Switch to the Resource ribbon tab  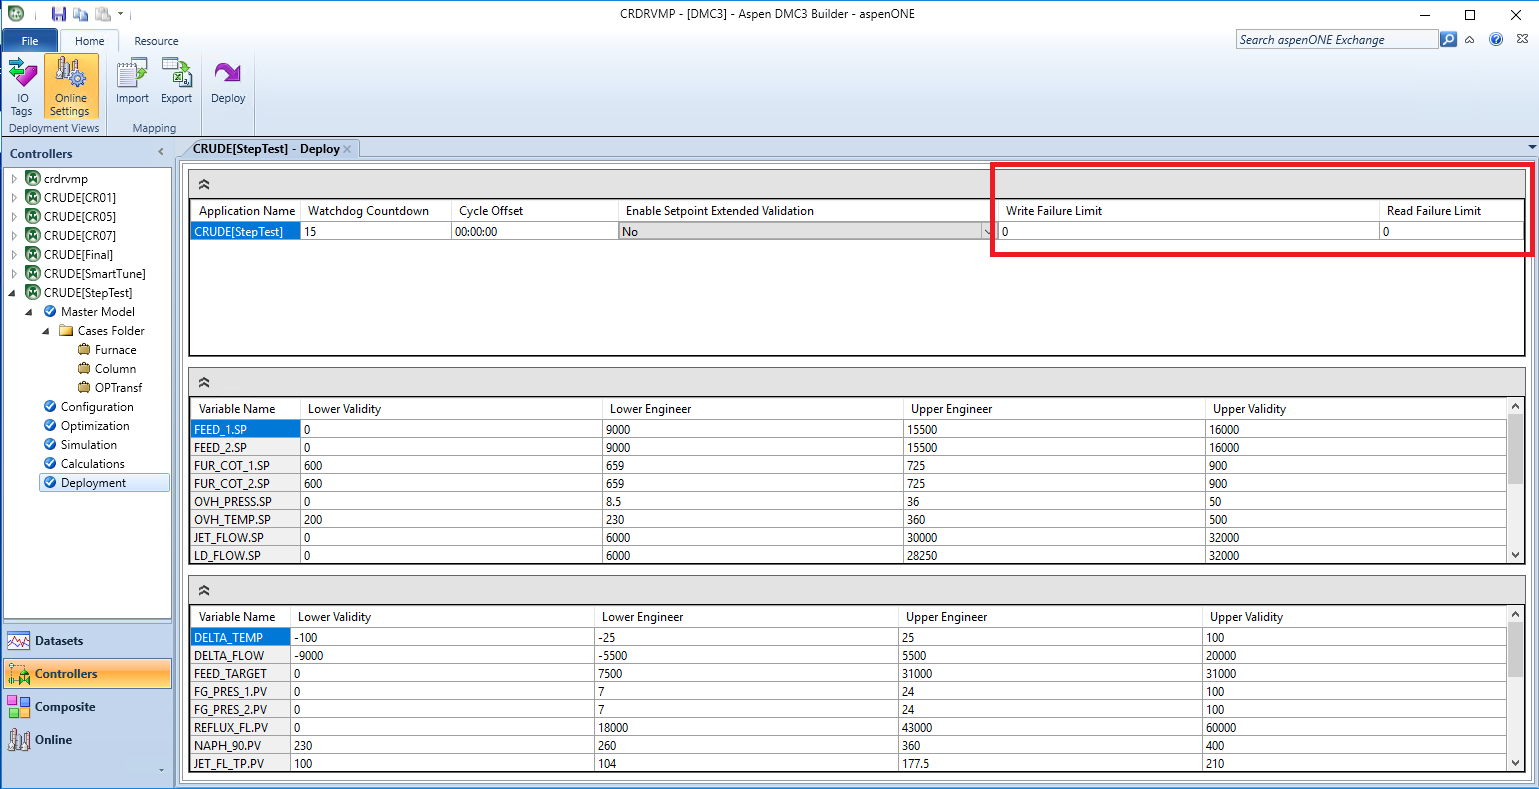[x=156, y=41]
